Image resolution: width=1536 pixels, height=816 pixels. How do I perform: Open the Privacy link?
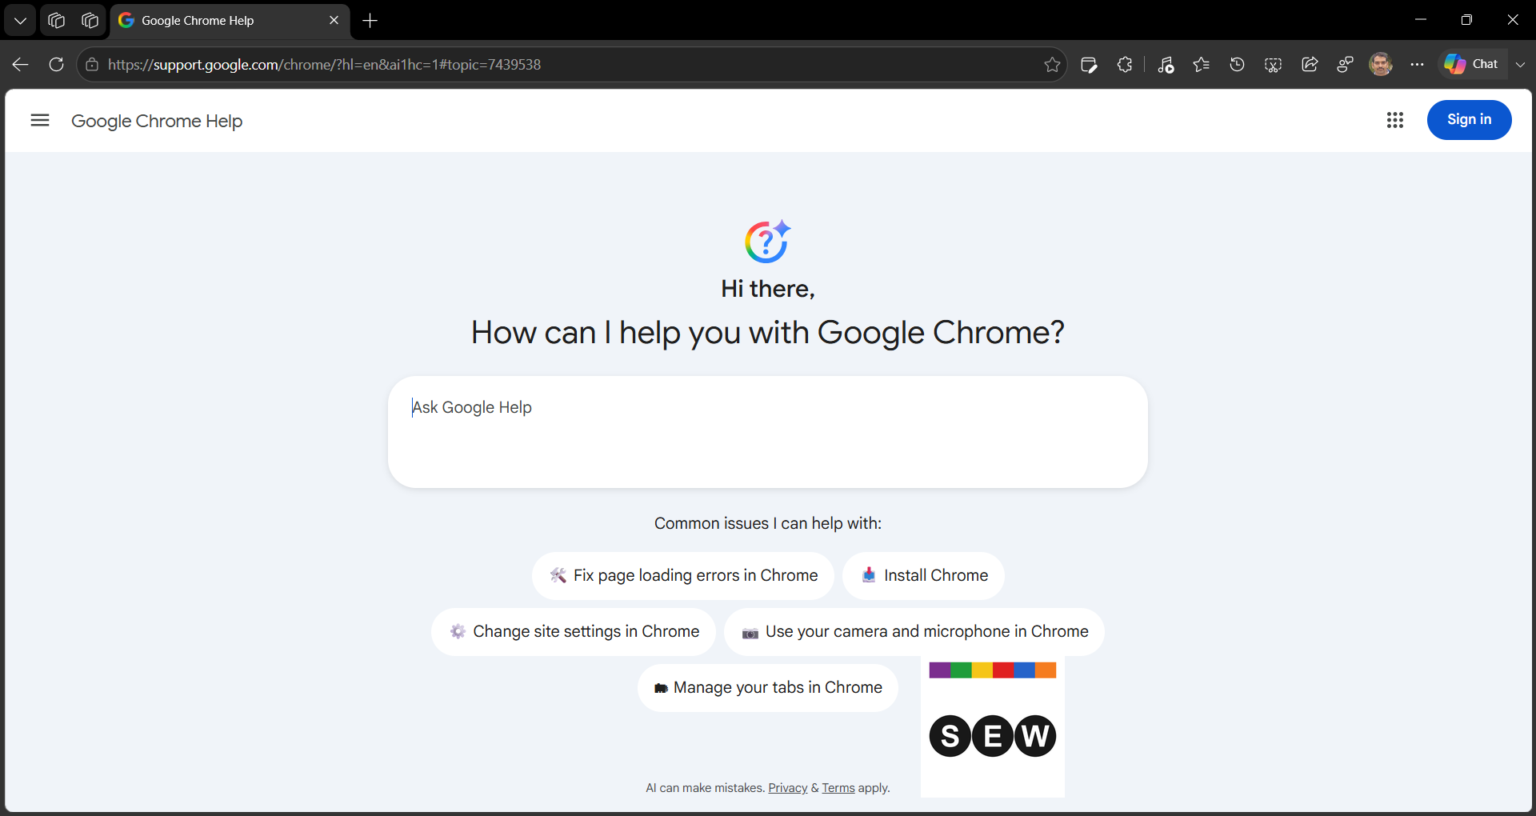coord(788,788)
